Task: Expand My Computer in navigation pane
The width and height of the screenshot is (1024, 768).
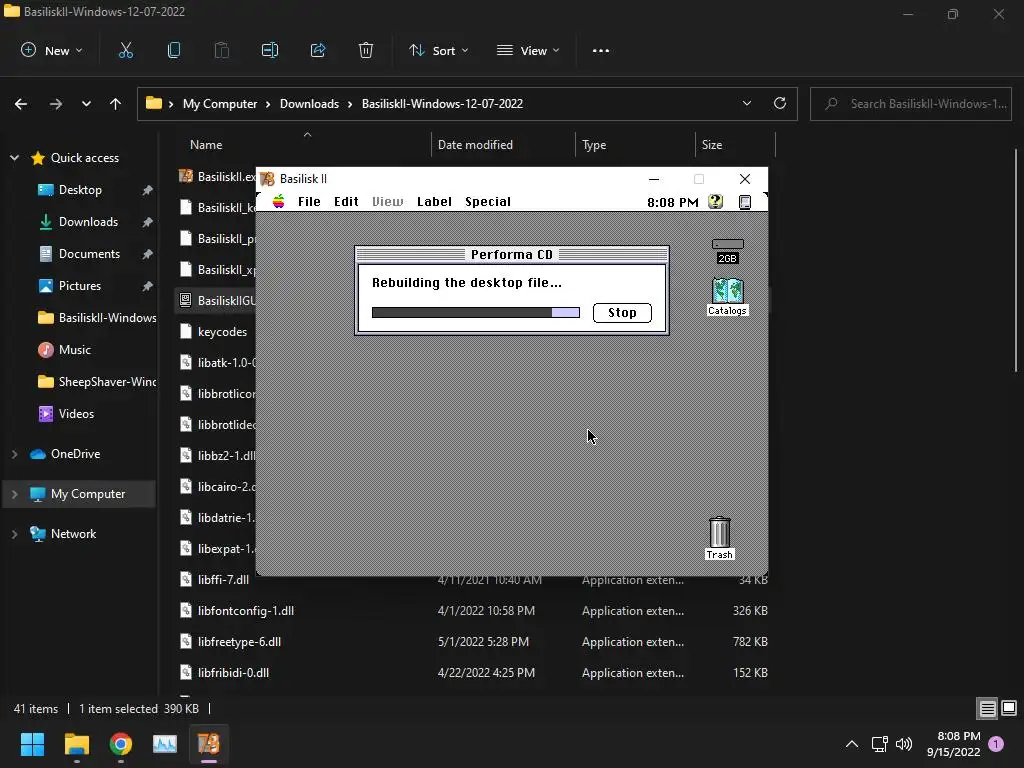Action: [x=14, y=494]
